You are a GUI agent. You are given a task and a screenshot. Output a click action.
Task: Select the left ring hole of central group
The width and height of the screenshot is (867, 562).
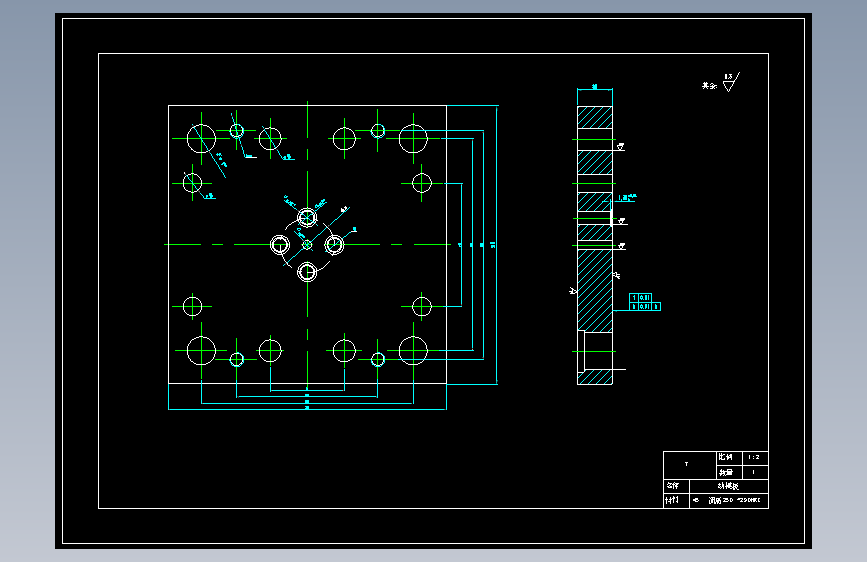[x=280, y=244]
